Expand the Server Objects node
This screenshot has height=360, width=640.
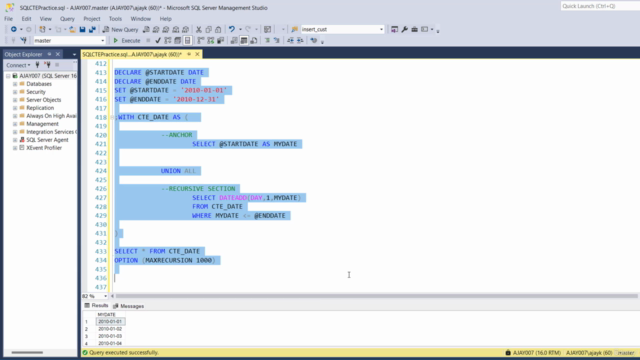15,100
